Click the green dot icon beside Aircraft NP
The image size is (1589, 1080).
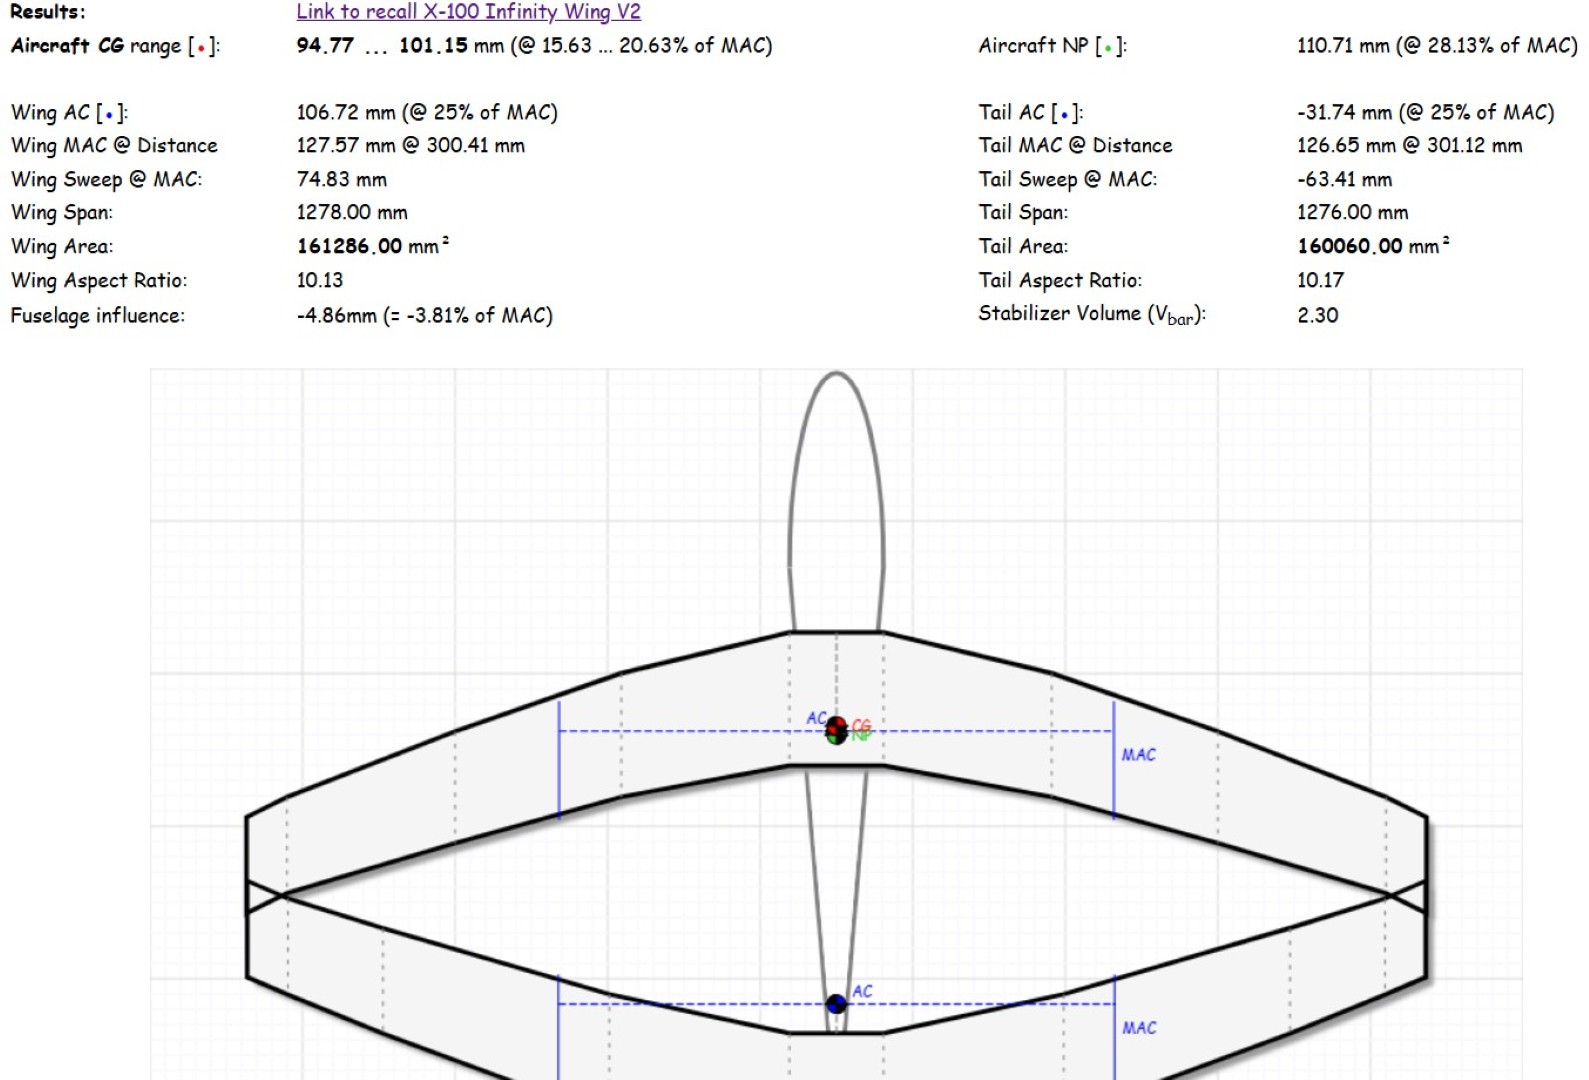click(x=1108, y=48)
